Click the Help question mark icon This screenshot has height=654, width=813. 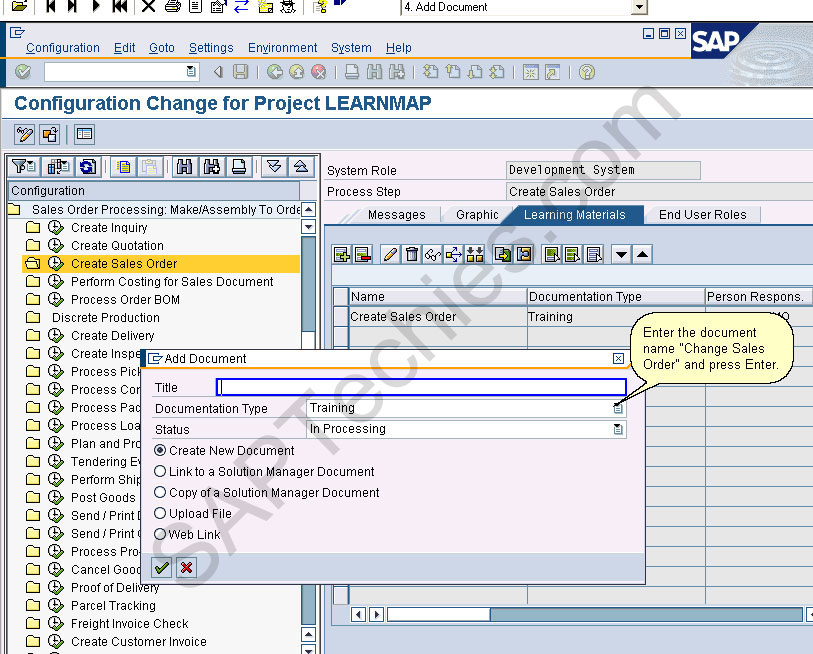(586, 72)
